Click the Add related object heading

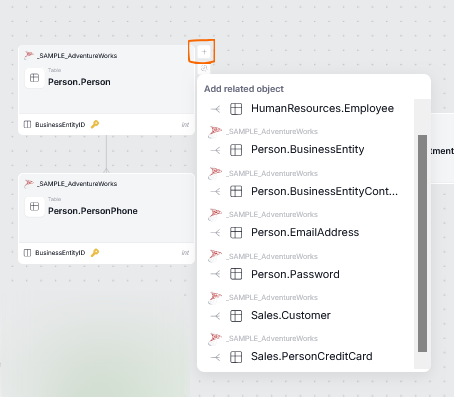click(x=244, y=89)
